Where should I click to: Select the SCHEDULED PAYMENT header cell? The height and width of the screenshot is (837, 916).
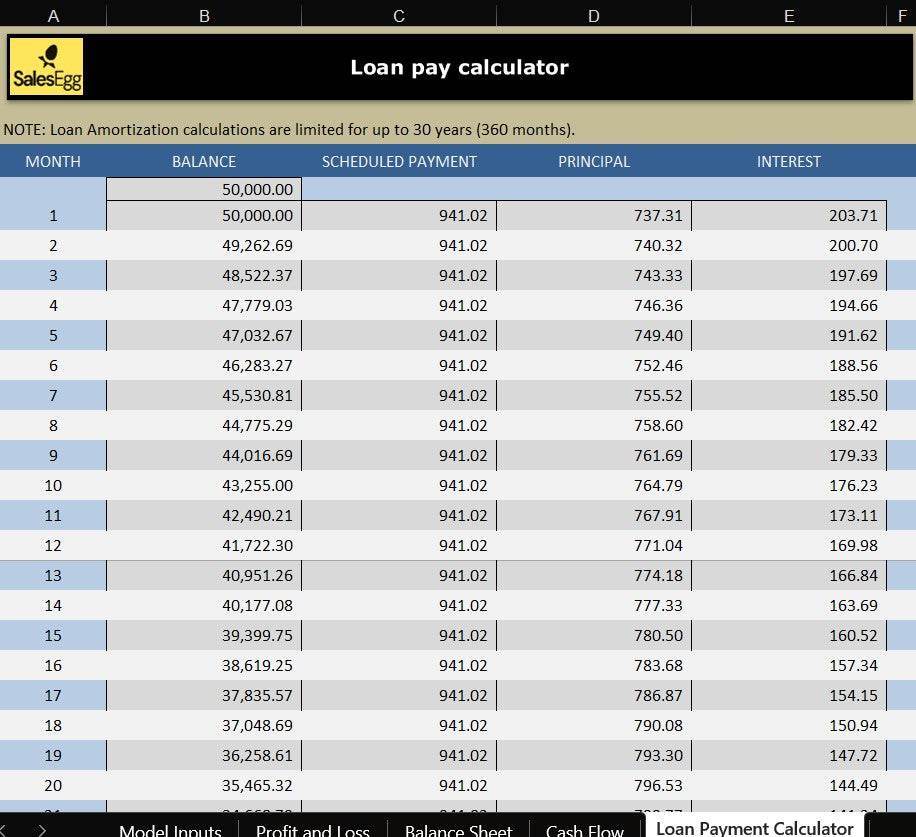399,161
